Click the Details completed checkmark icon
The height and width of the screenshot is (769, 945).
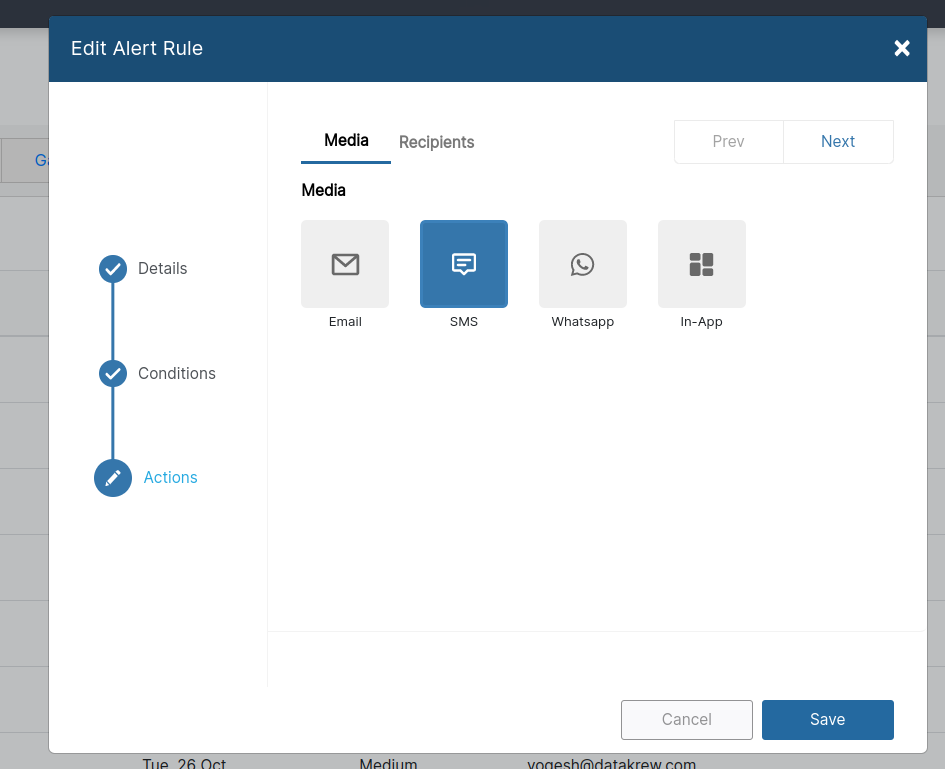pos(112,268)
